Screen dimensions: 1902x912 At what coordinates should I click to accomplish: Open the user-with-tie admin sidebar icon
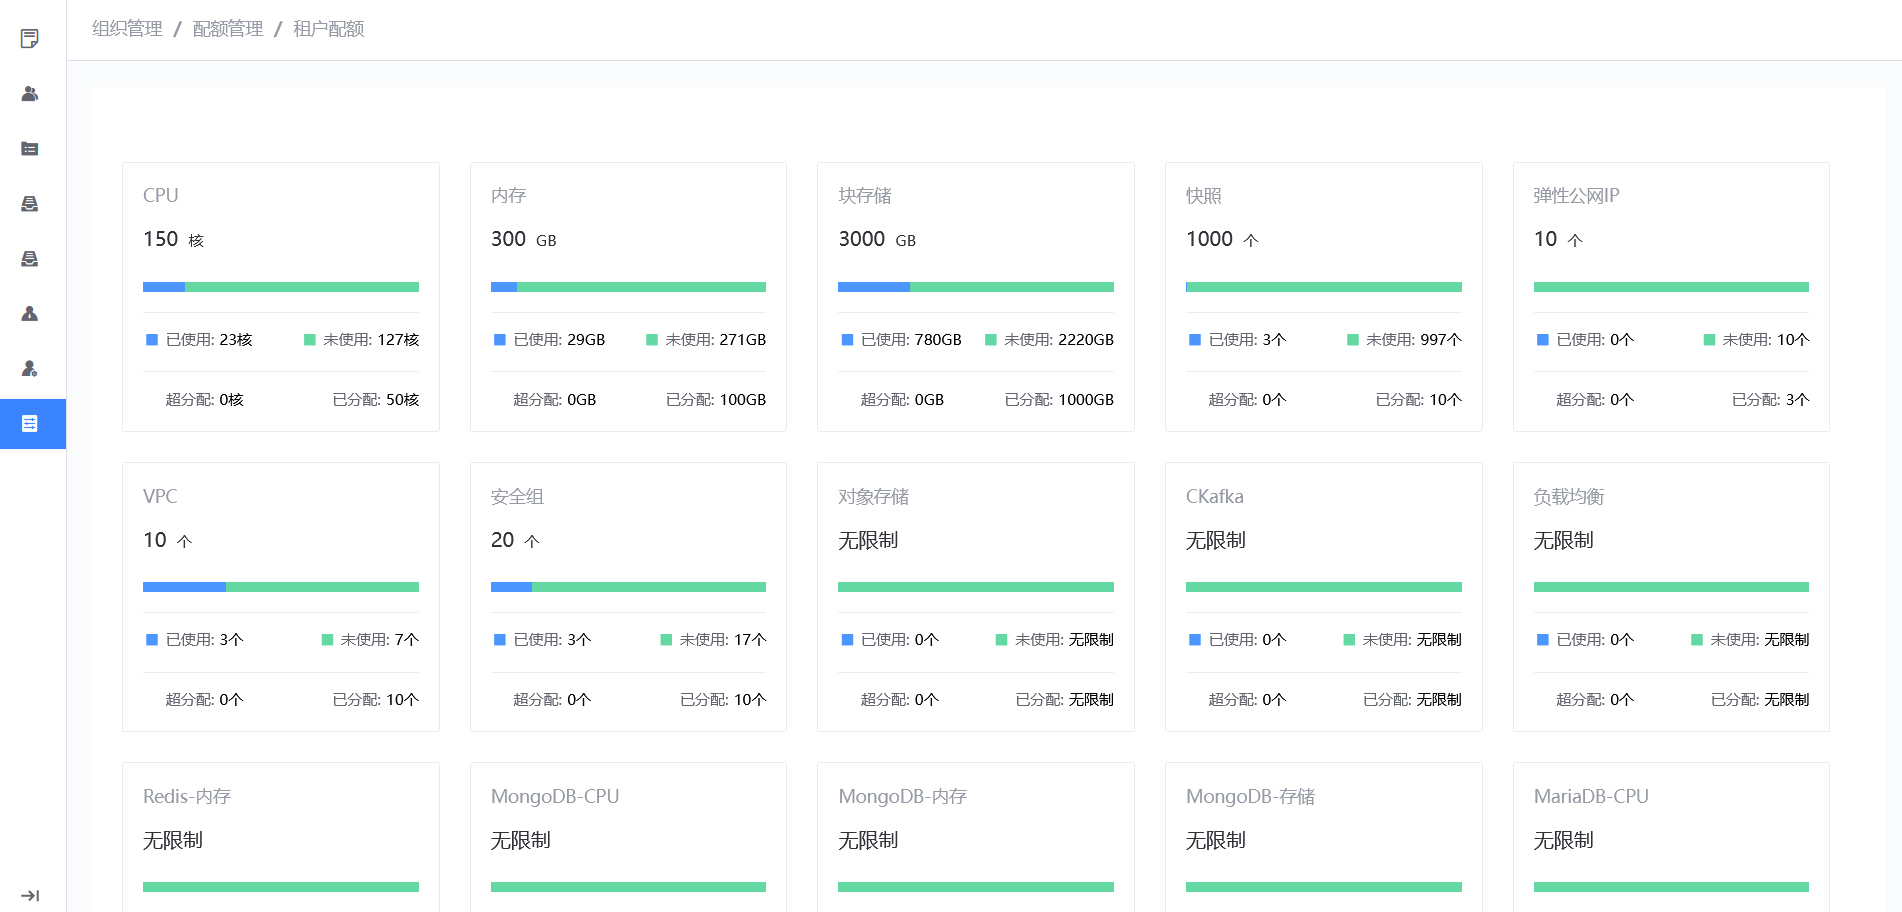pos(30,314)
